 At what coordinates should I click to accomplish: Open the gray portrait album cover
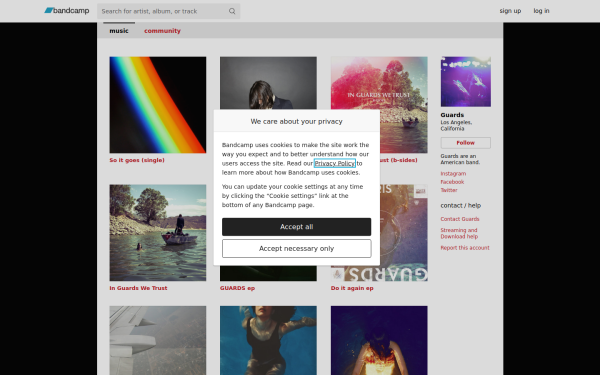click(x=268, y=83)
